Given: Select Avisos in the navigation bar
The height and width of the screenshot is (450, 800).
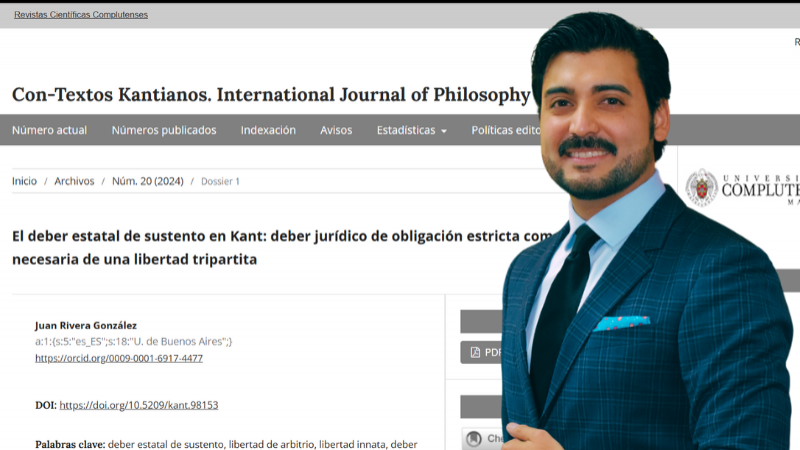Looking at the screenshot, I should [336, 130].
